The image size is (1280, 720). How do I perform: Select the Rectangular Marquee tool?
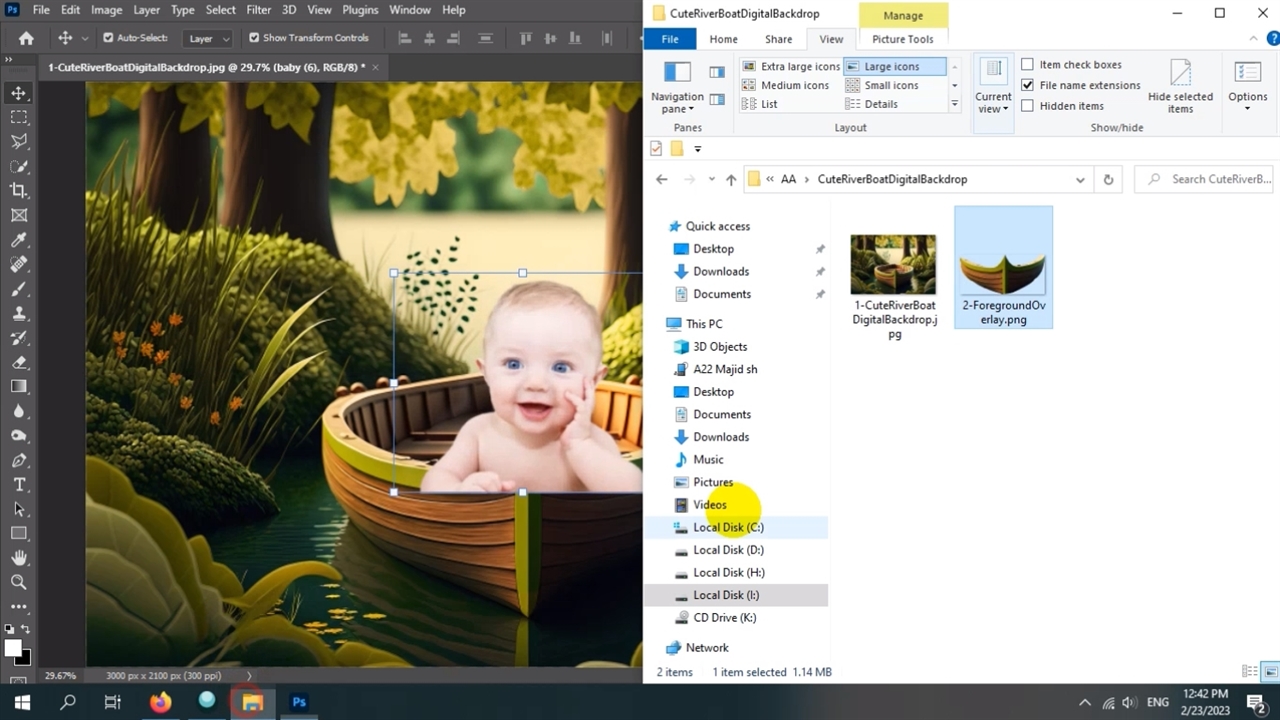point(19,117)
